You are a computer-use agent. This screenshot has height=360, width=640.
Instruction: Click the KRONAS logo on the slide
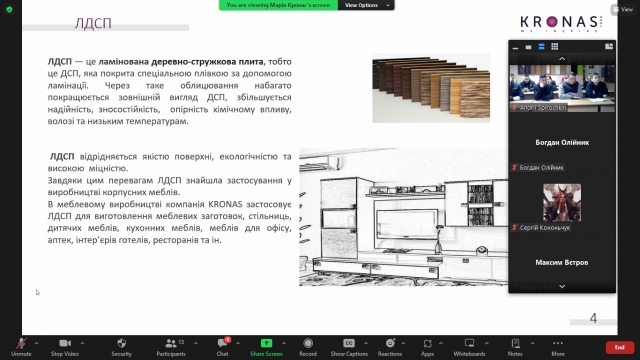561,23
